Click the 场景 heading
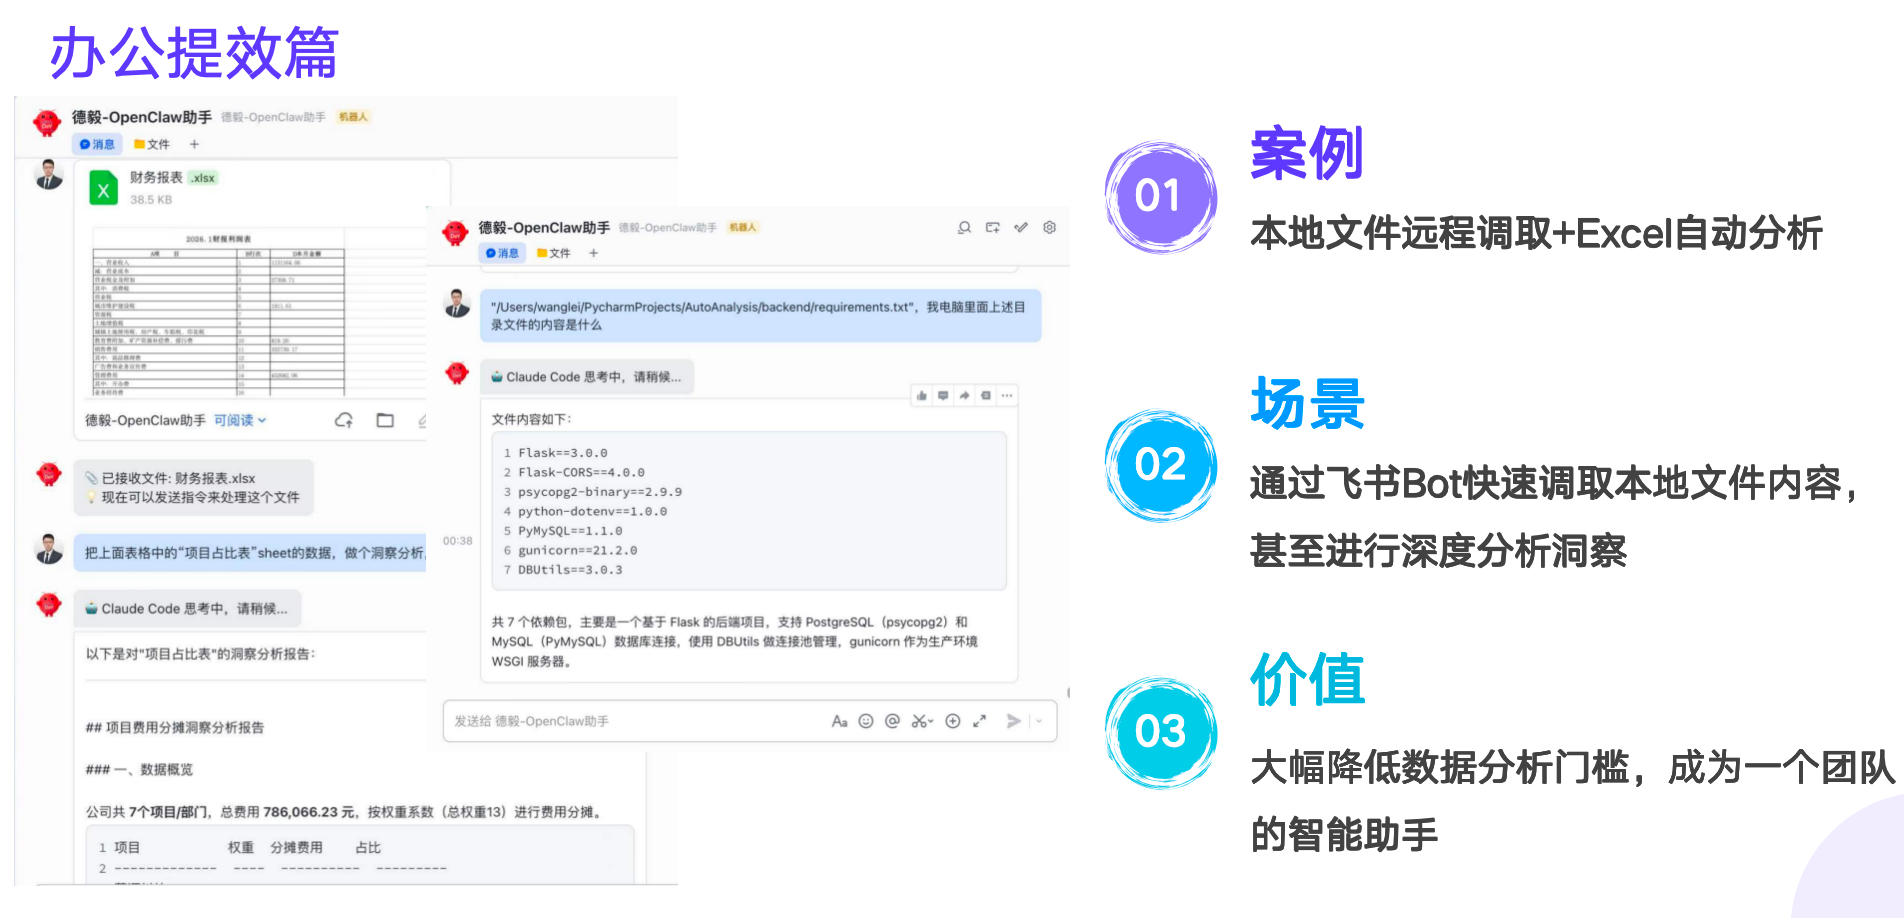The height and width of the screenshot is (918, 1904). point(1307,404)
